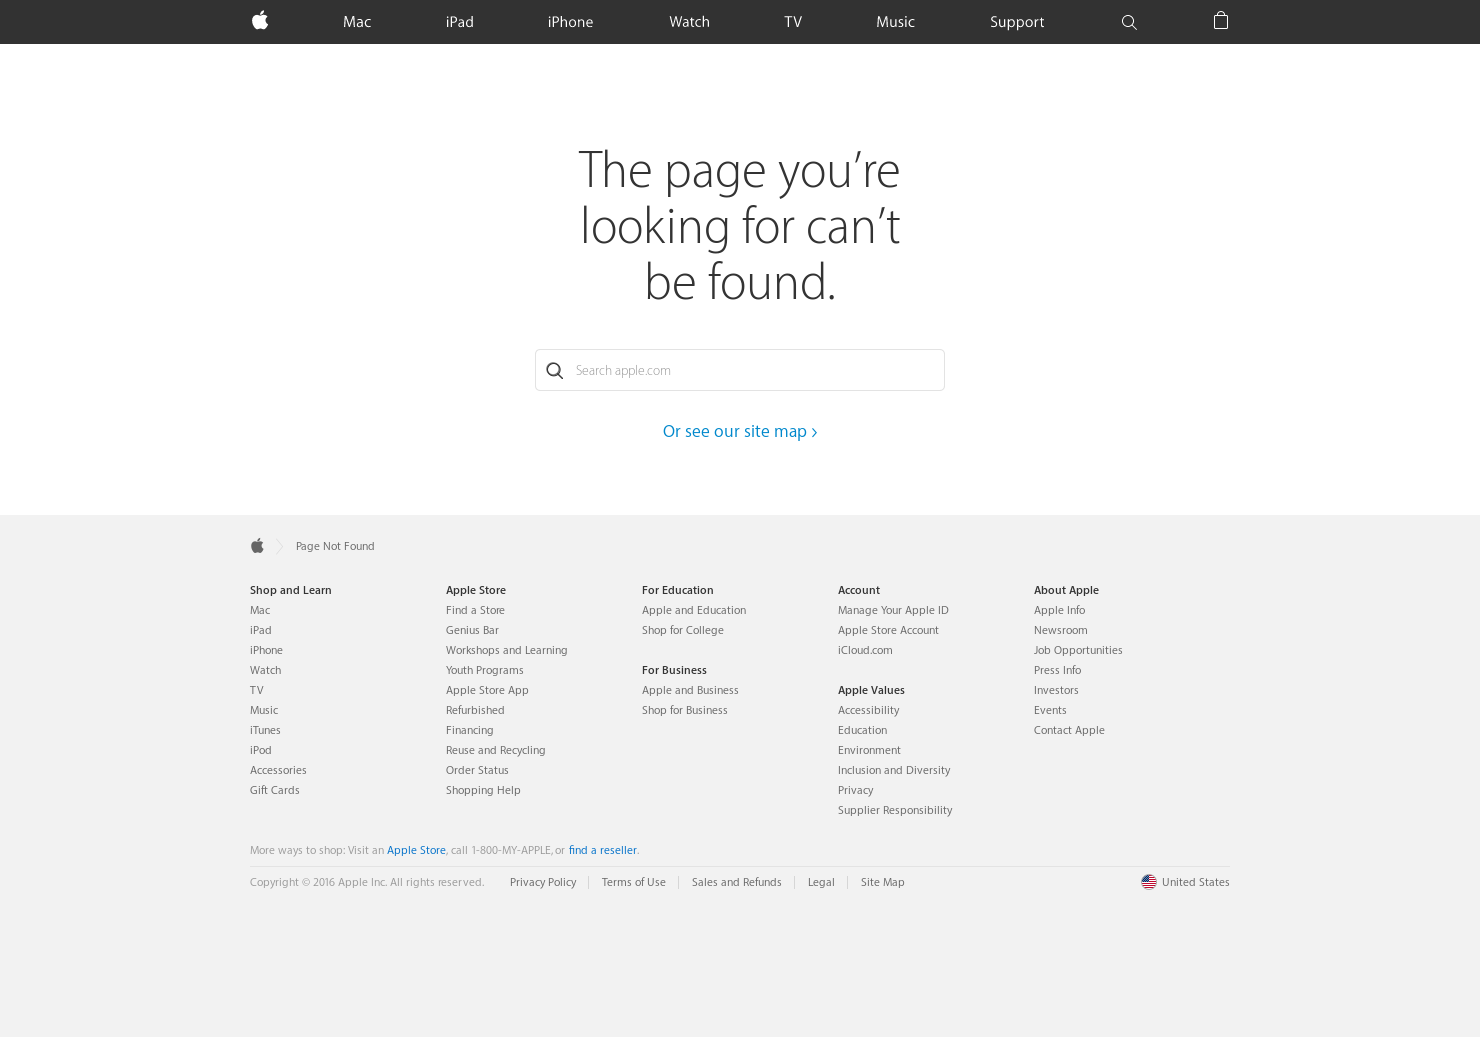Click the 'Page Not Found' breadcrumb text
The width and height of the screenshot is (1480, 1037).
[335, 546]
